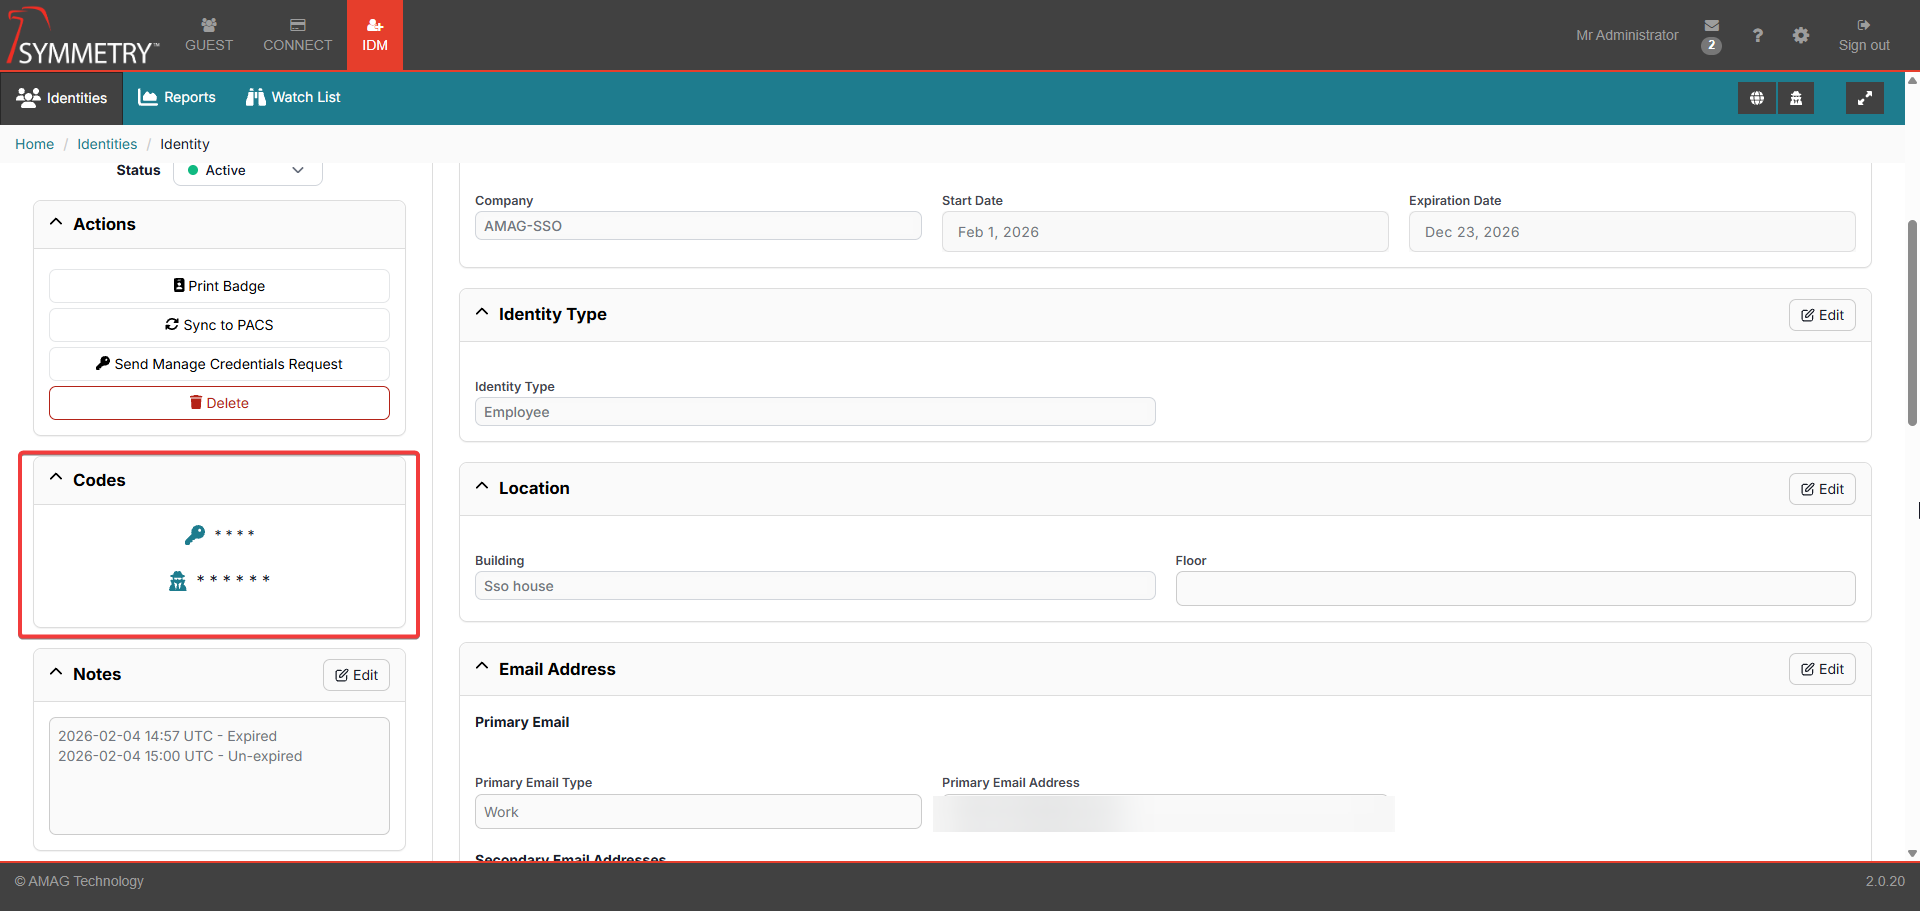Click the Floor input field
Viewport: 1920px width, 911px height.
tap(1515, 588)
